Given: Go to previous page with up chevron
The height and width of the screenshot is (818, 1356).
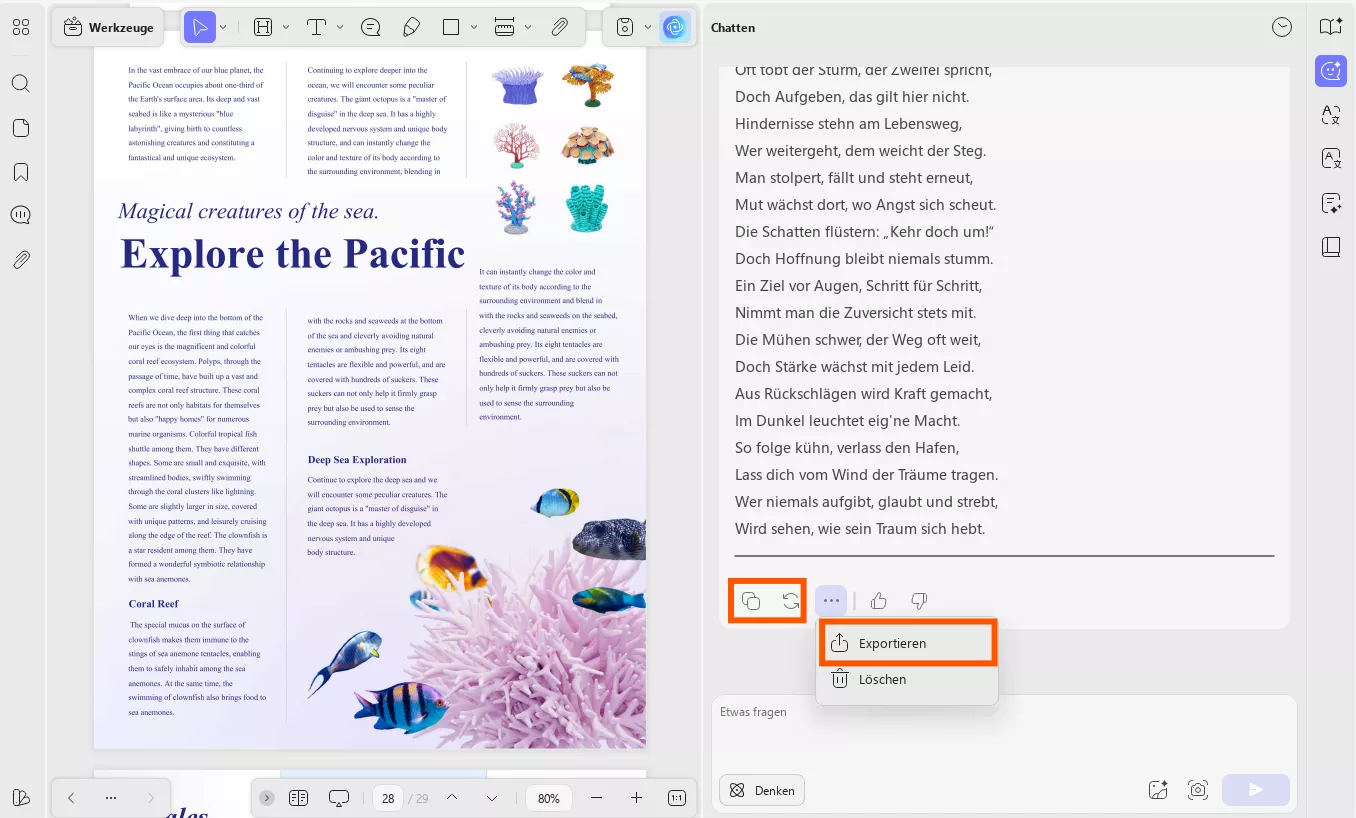Looking at the screenshot, I should 452,798.
